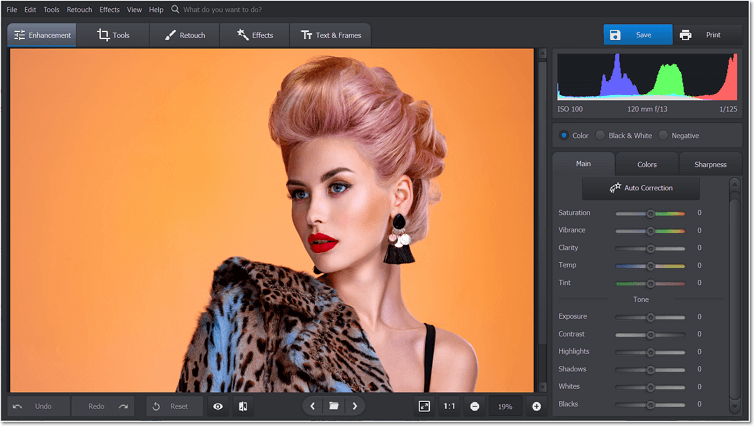
Task: Go to the next photo arrow
Action: click(355, 406)
